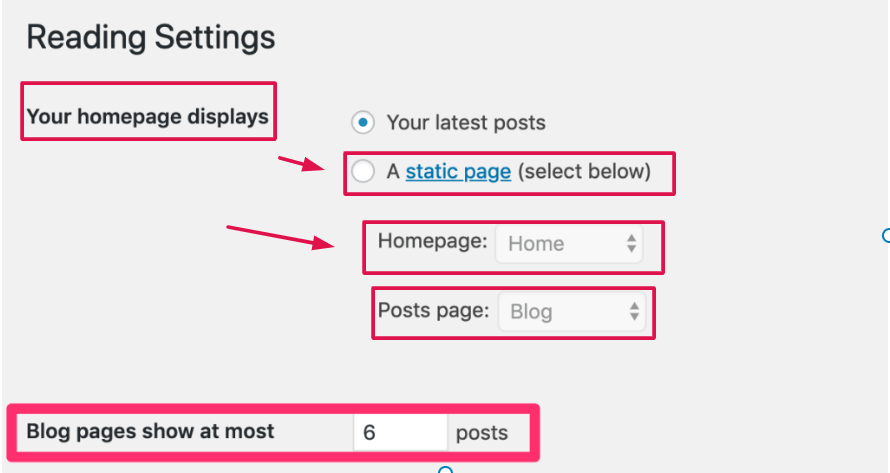Click the red arrow pointing at the static page option

[303, 164]
